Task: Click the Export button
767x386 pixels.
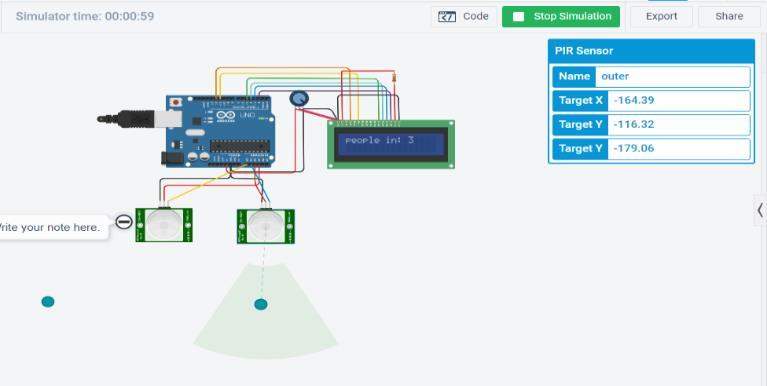Action: click(661, 17)
